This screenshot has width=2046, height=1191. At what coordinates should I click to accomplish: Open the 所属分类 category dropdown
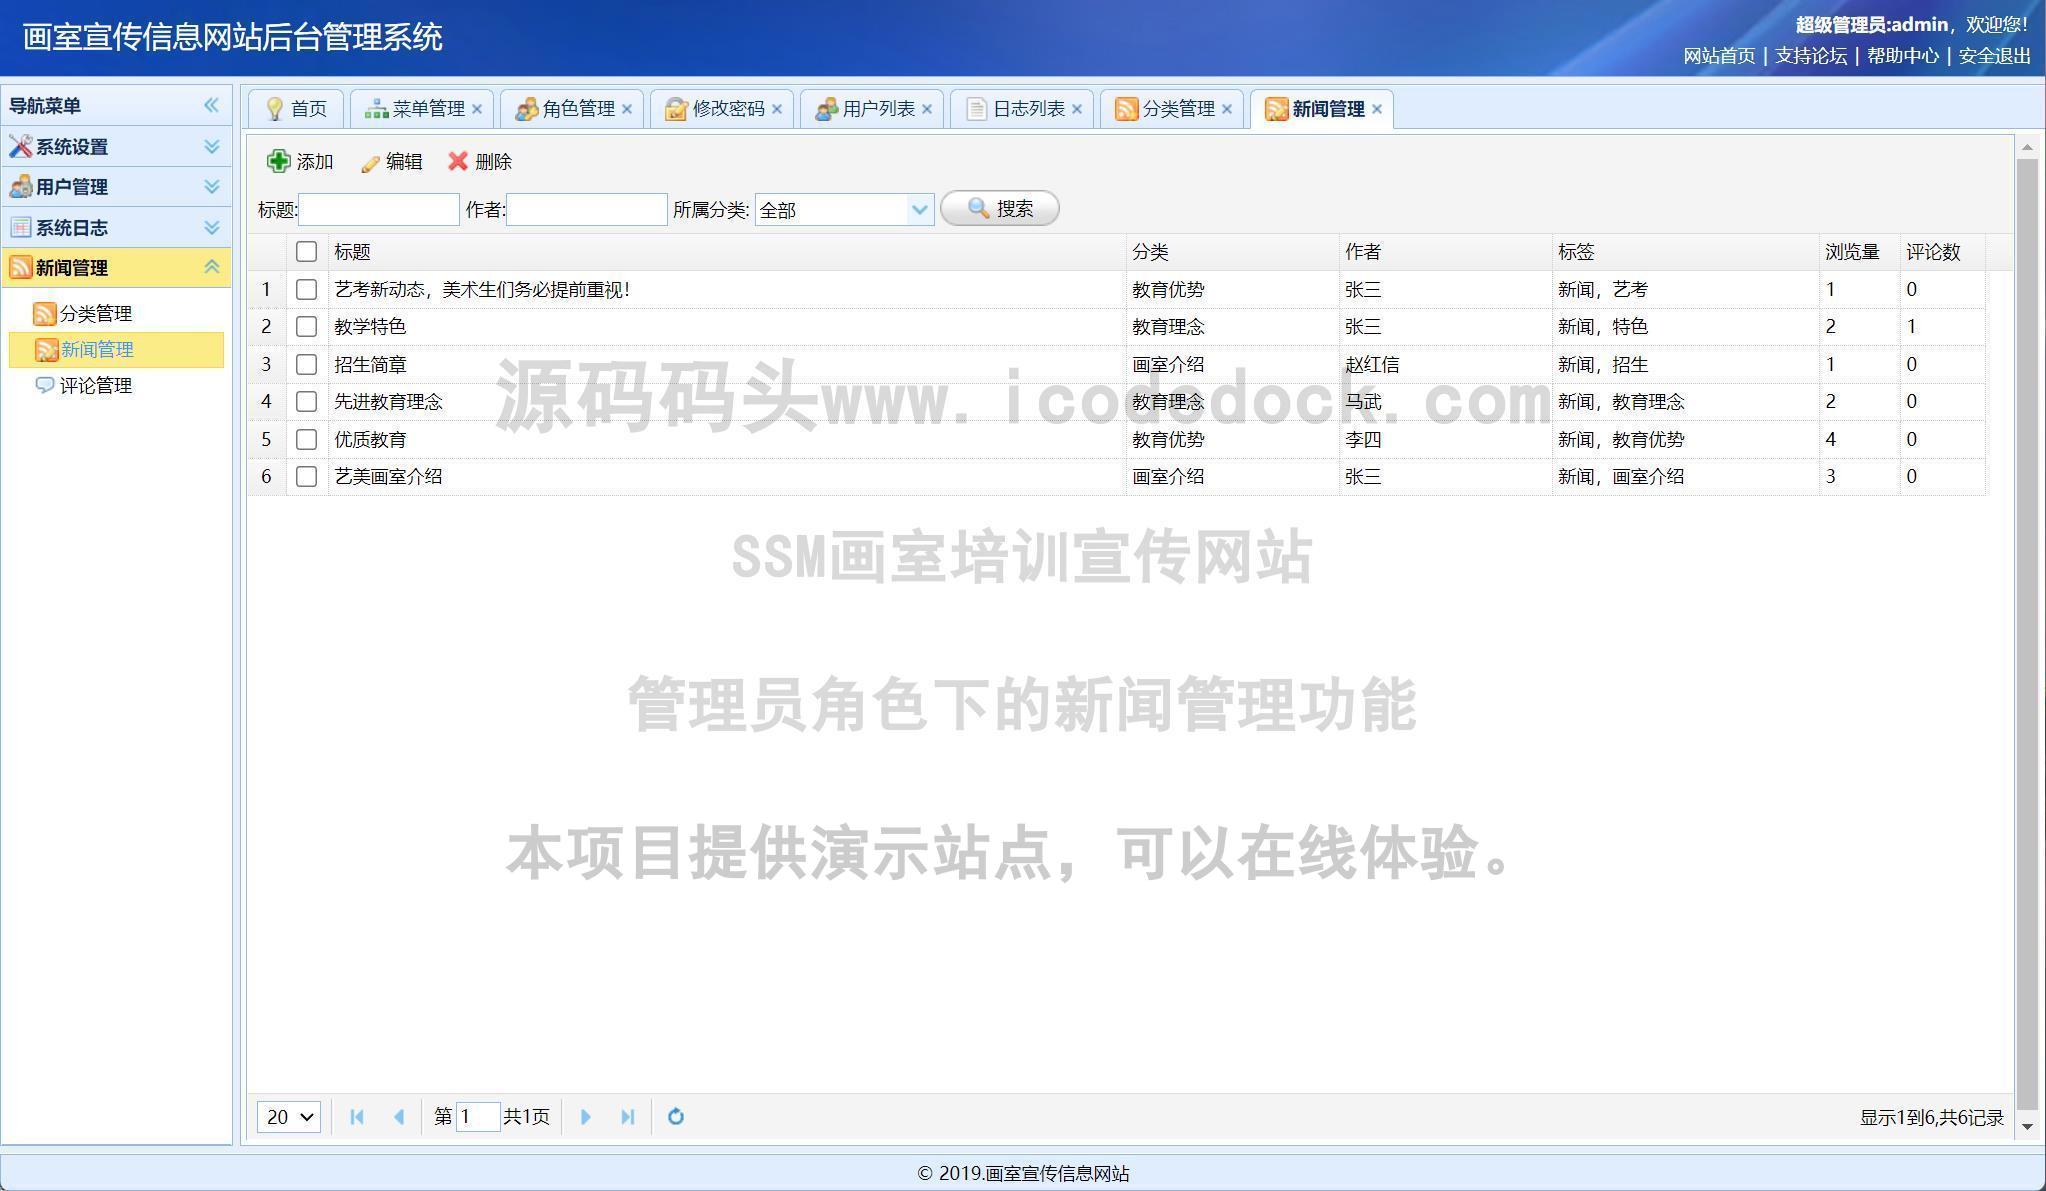click(x=918, y=209)
